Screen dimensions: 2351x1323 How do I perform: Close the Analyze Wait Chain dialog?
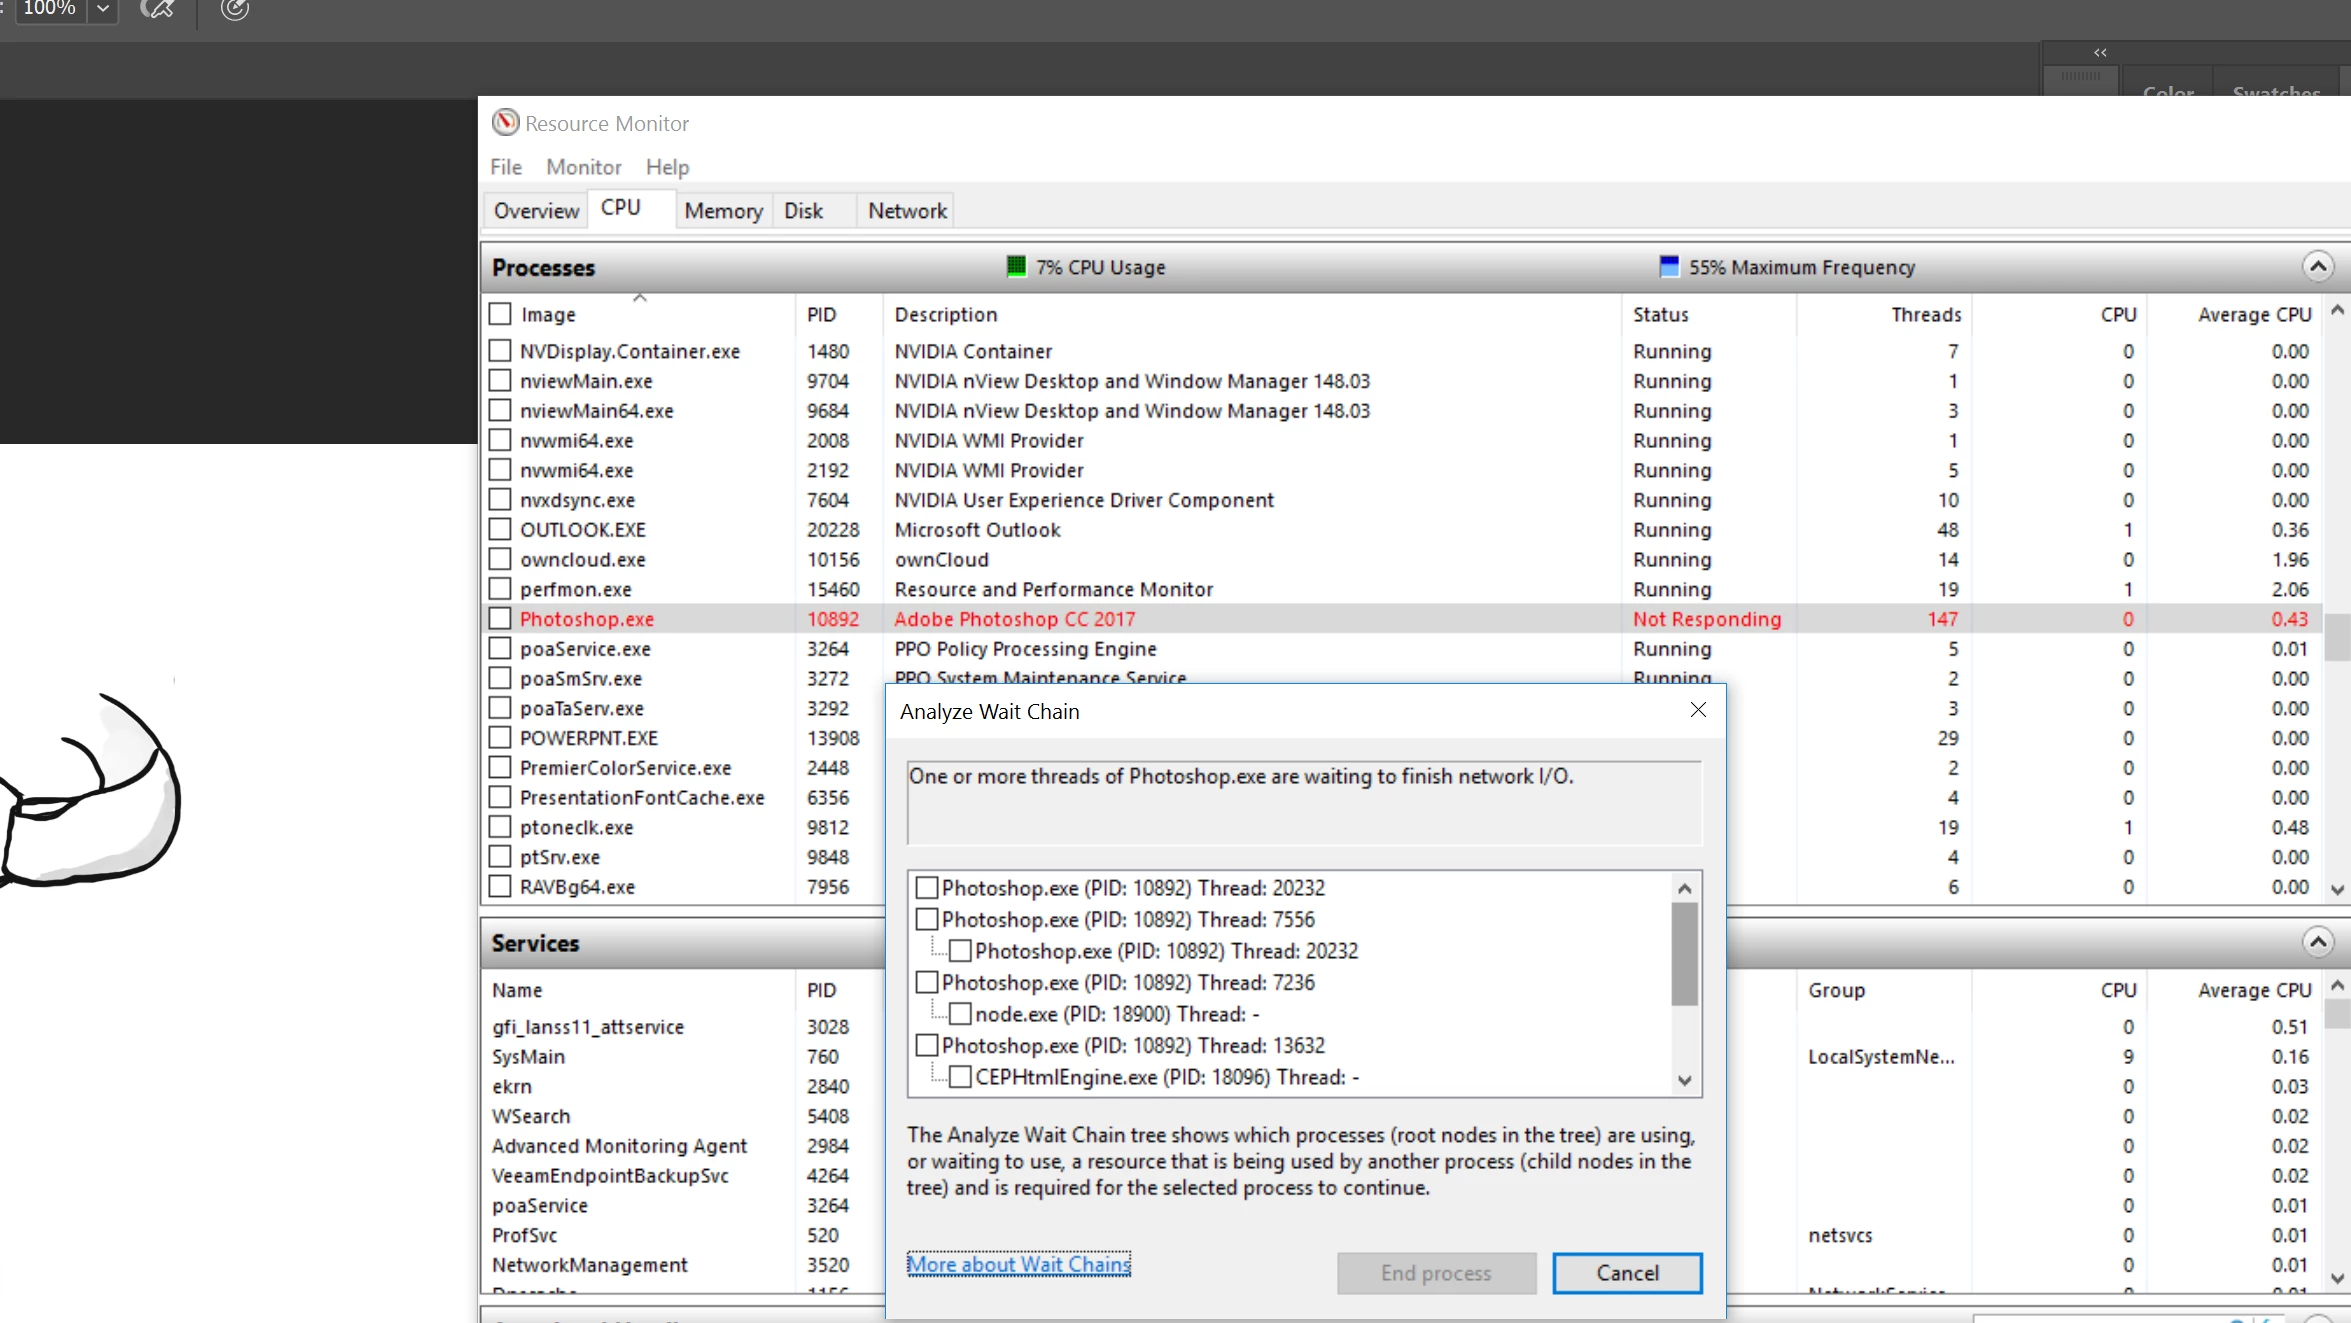[x=1697, y=710]
